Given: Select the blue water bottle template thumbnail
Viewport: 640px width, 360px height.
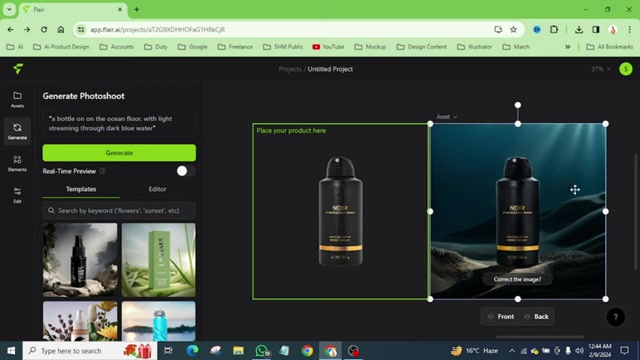Looking at the screenshot, I should pos(159,321).
